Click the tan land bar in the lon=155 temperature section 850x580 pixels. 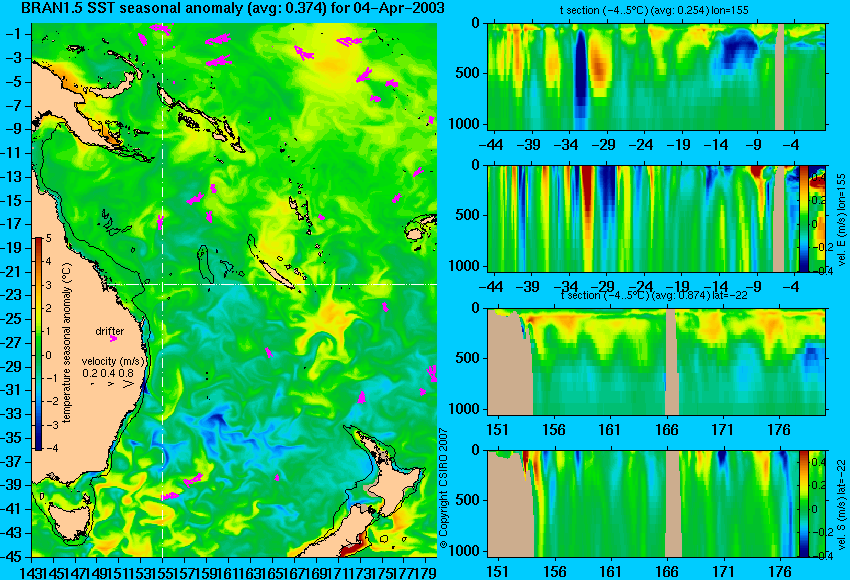tap(779, 76)
